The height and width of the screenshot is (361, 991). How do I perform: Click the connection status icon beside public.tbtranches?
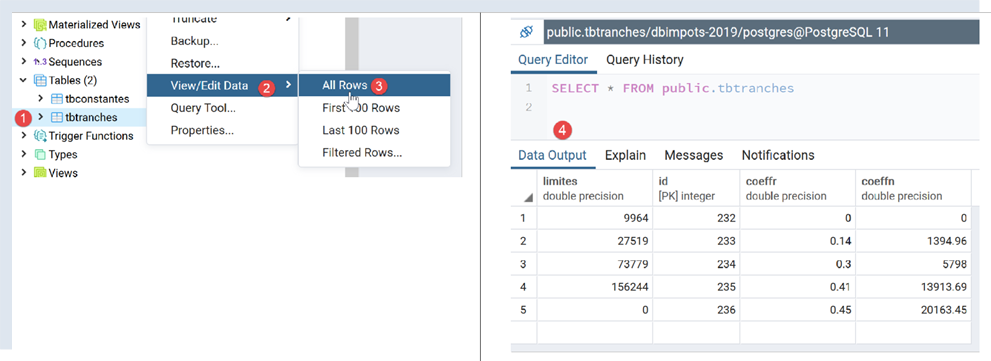pos(526,32)
